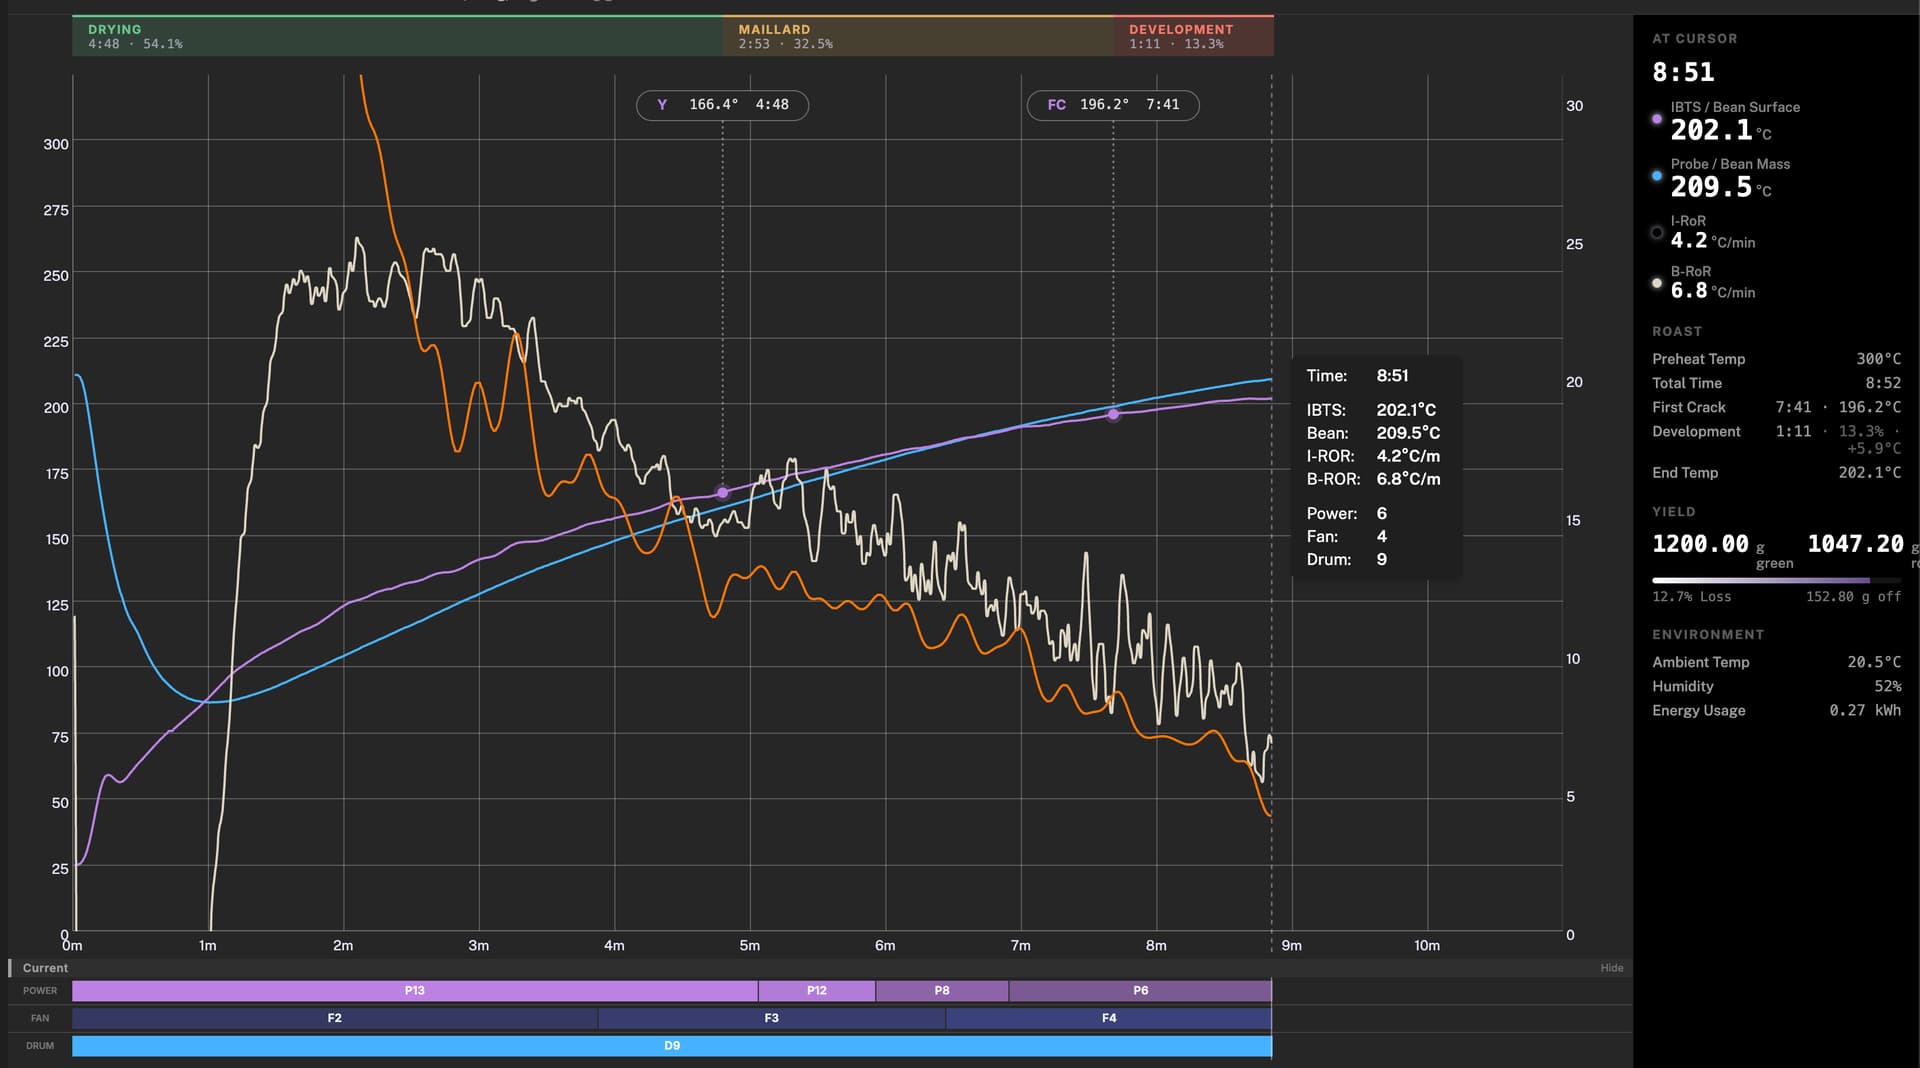Select the P6 power segment

point(1141,991)
